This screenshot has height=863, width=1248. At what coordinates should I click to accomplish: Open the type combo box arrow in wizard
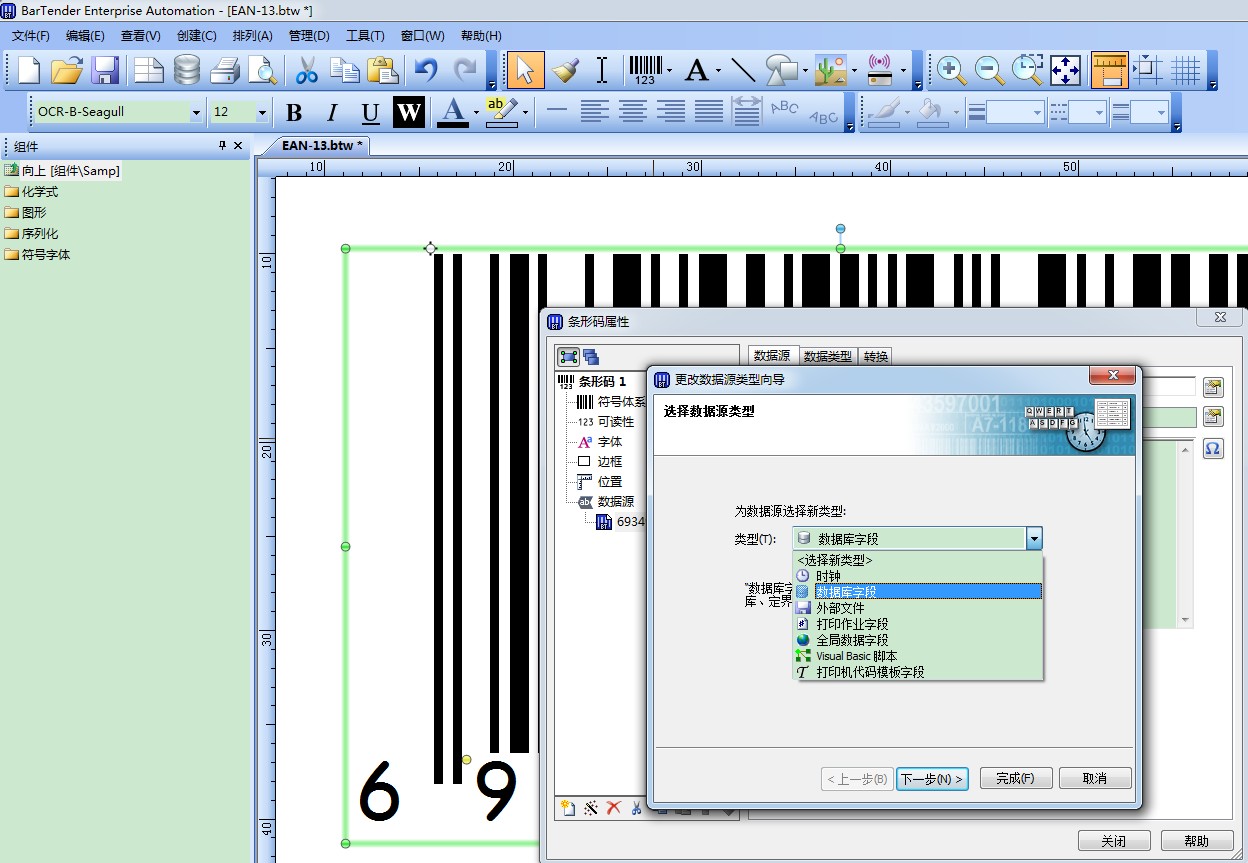click(1034, 539)
